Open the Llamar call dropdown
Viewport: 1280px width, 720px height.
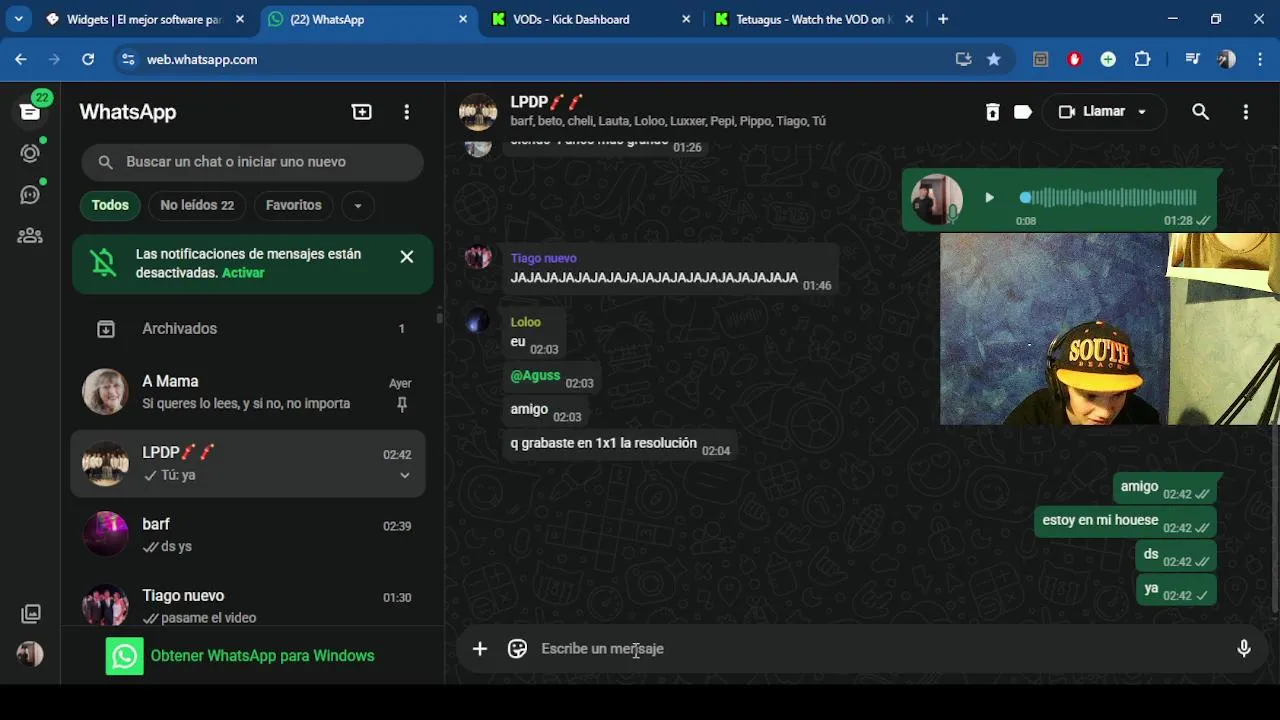tap(1103, 112)
